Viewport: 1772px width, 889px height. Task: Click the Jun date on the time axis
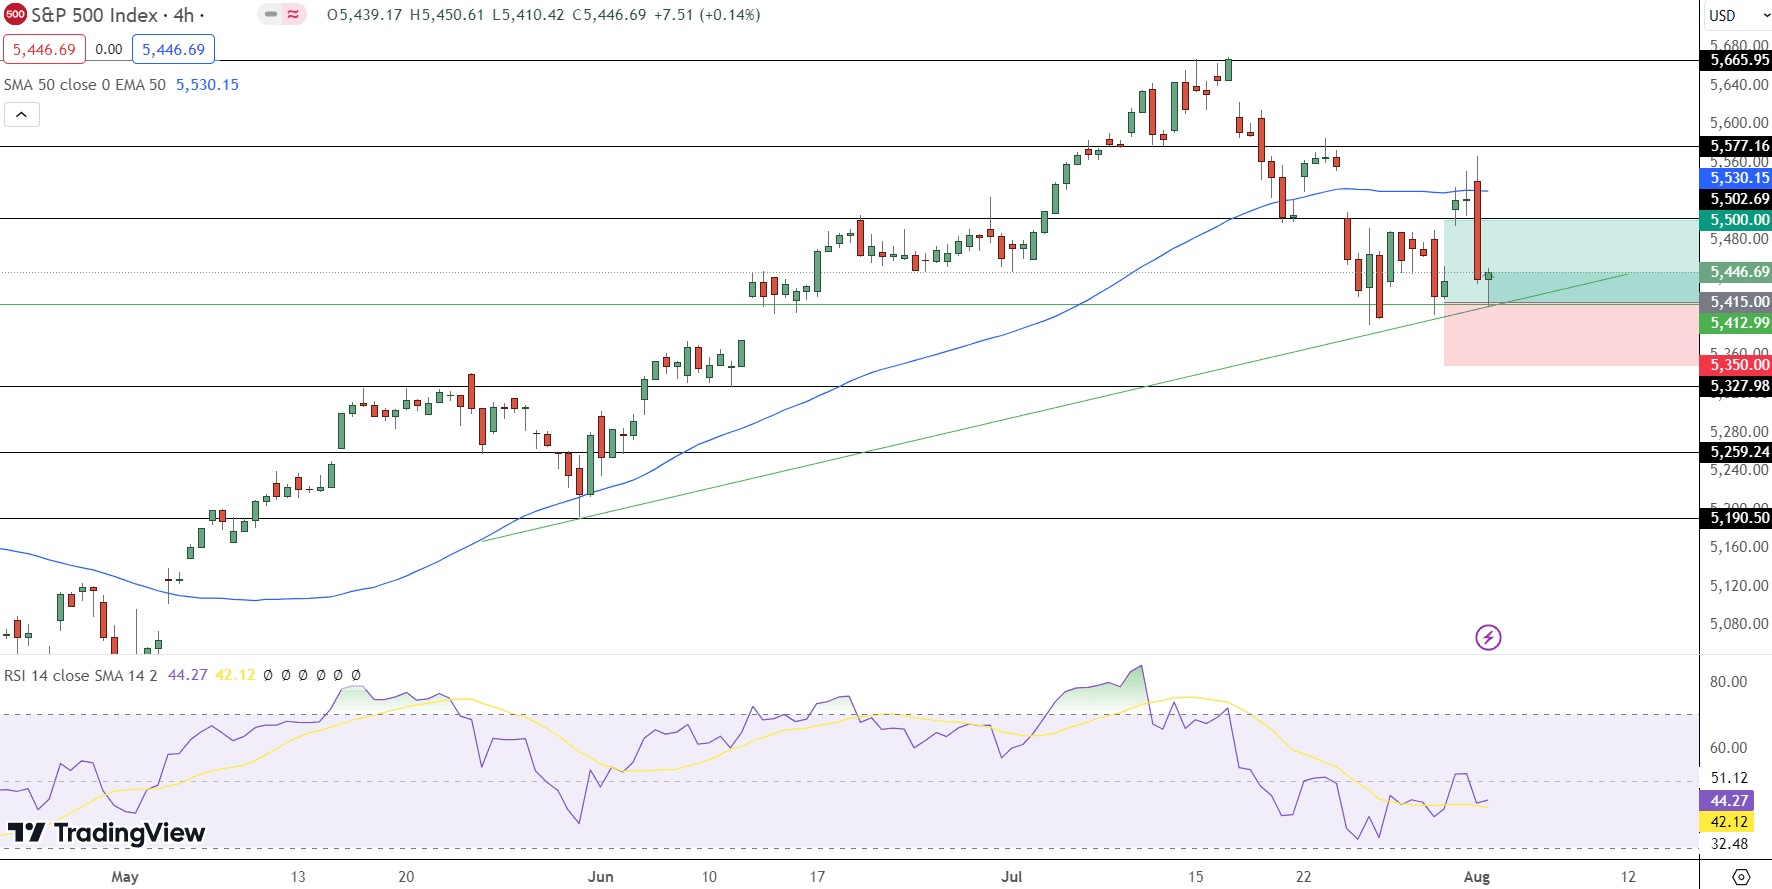point(601,877)
